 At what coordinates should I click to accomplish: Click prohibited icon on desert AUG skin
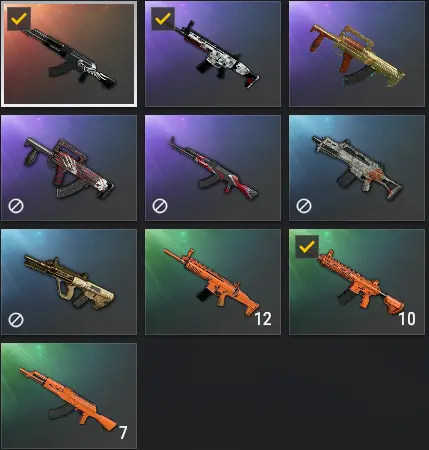point(16,320)
